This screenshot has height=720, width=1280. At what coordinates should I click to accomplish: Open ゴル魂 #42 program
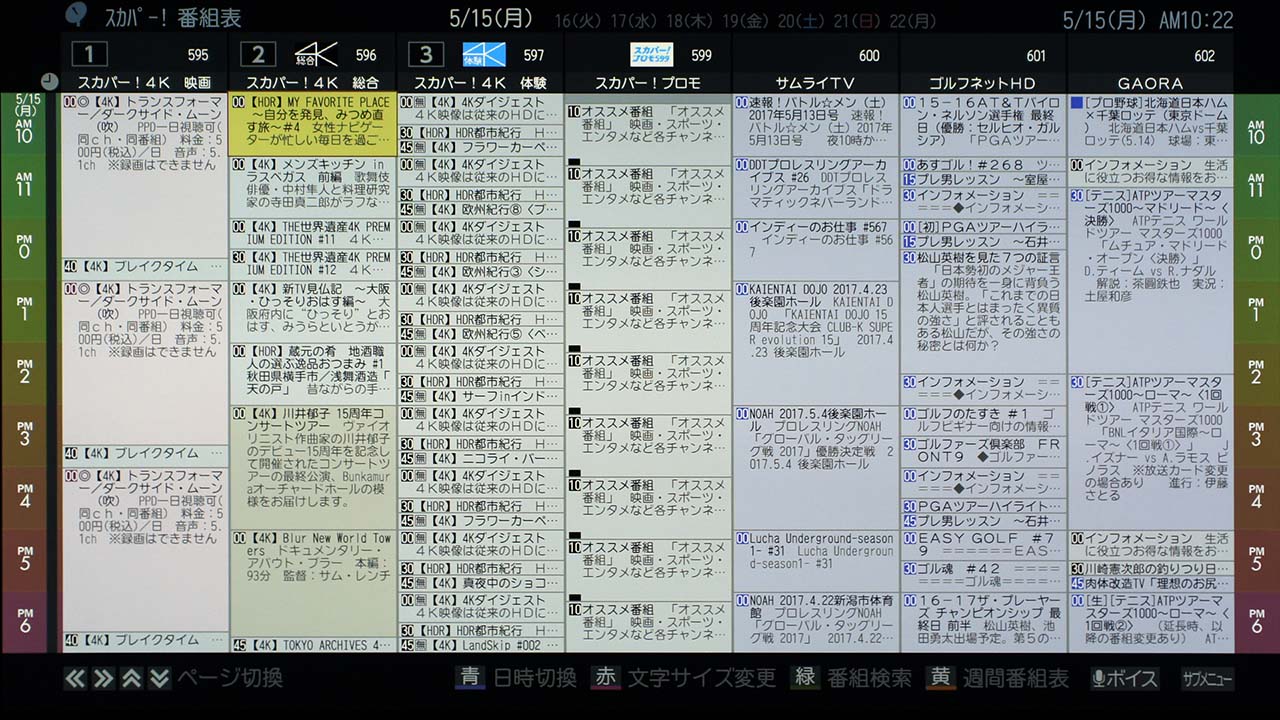pyautogui.click(x=983, y=575)
